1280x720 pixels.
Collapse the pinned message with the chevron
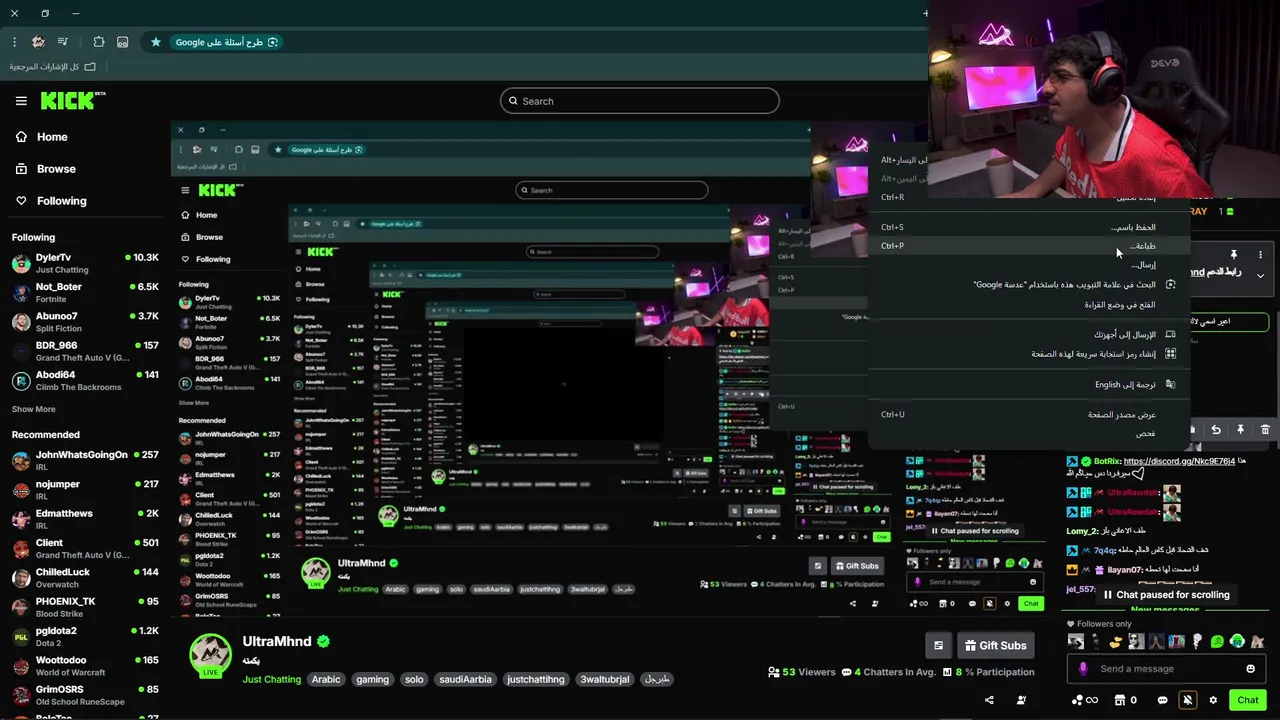point(1260,275)
